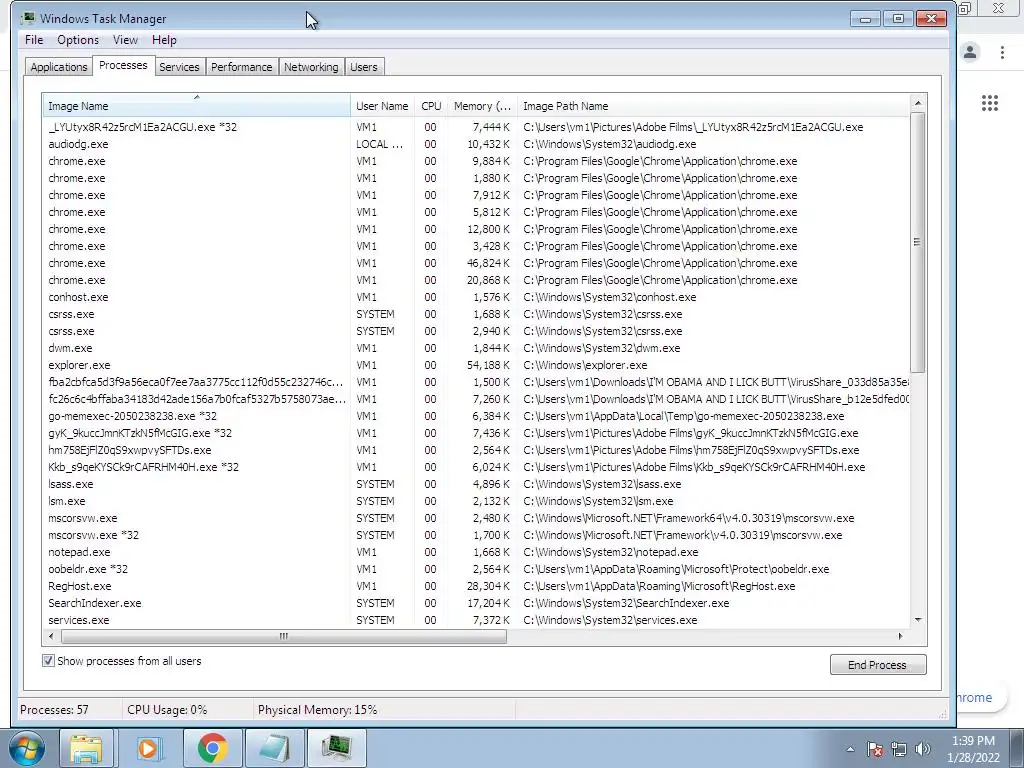Image resolution: width=1024 pixels, height=768 pixels.
Task: Sort by the Image Path Name column header
Action: click(713, 106)
